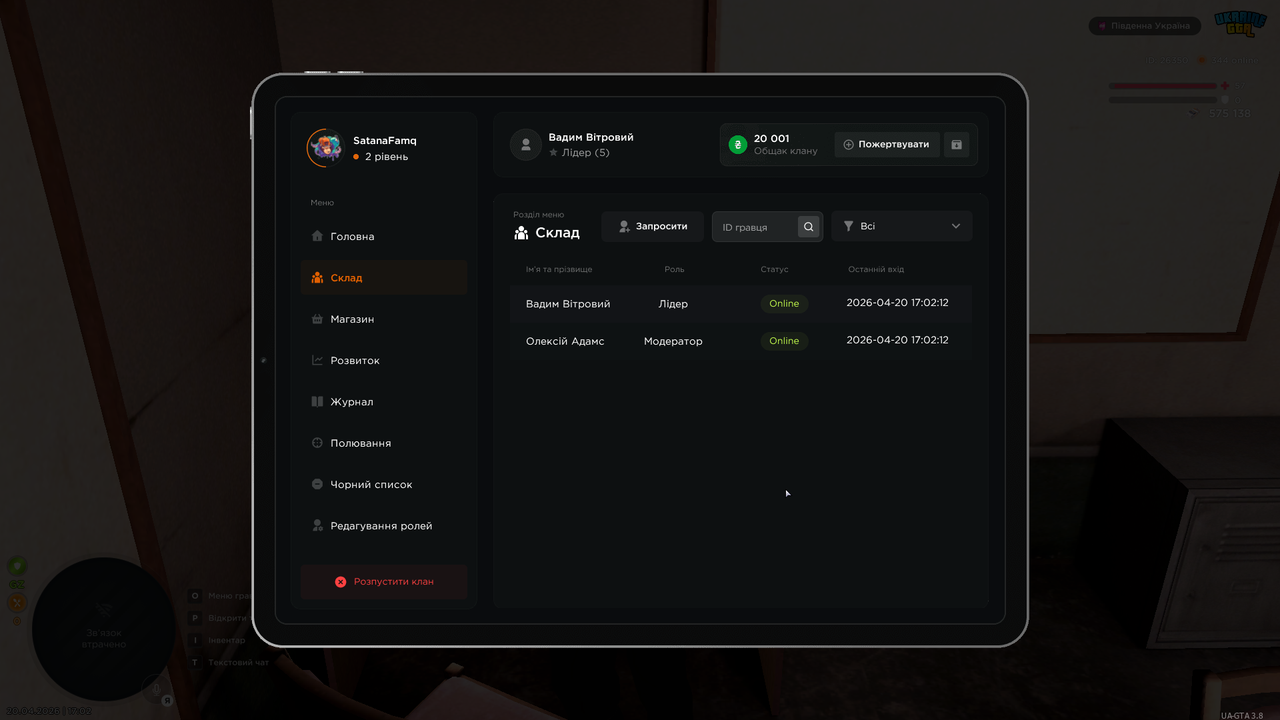Click the plus icon in Пожертвувати button
Screen dimensions: 1280x720
848,145
